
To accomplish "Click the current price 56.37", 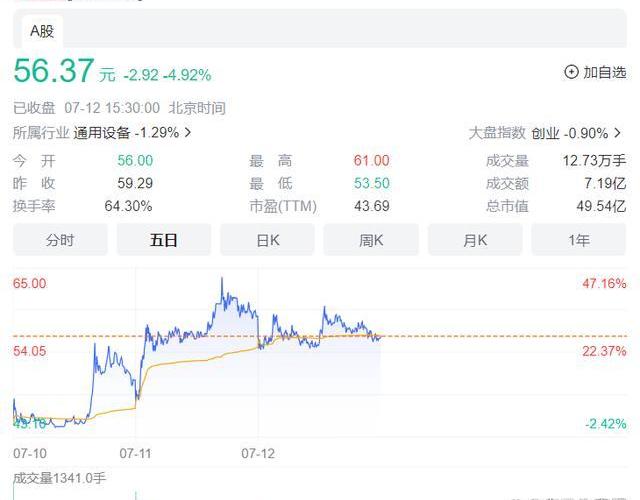I will coord(53,71).
